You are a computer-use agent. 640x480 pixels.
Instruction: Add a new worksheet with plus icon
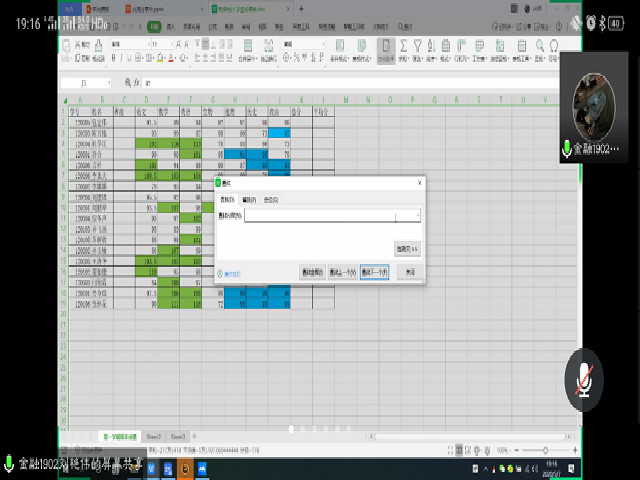[194, 437]
